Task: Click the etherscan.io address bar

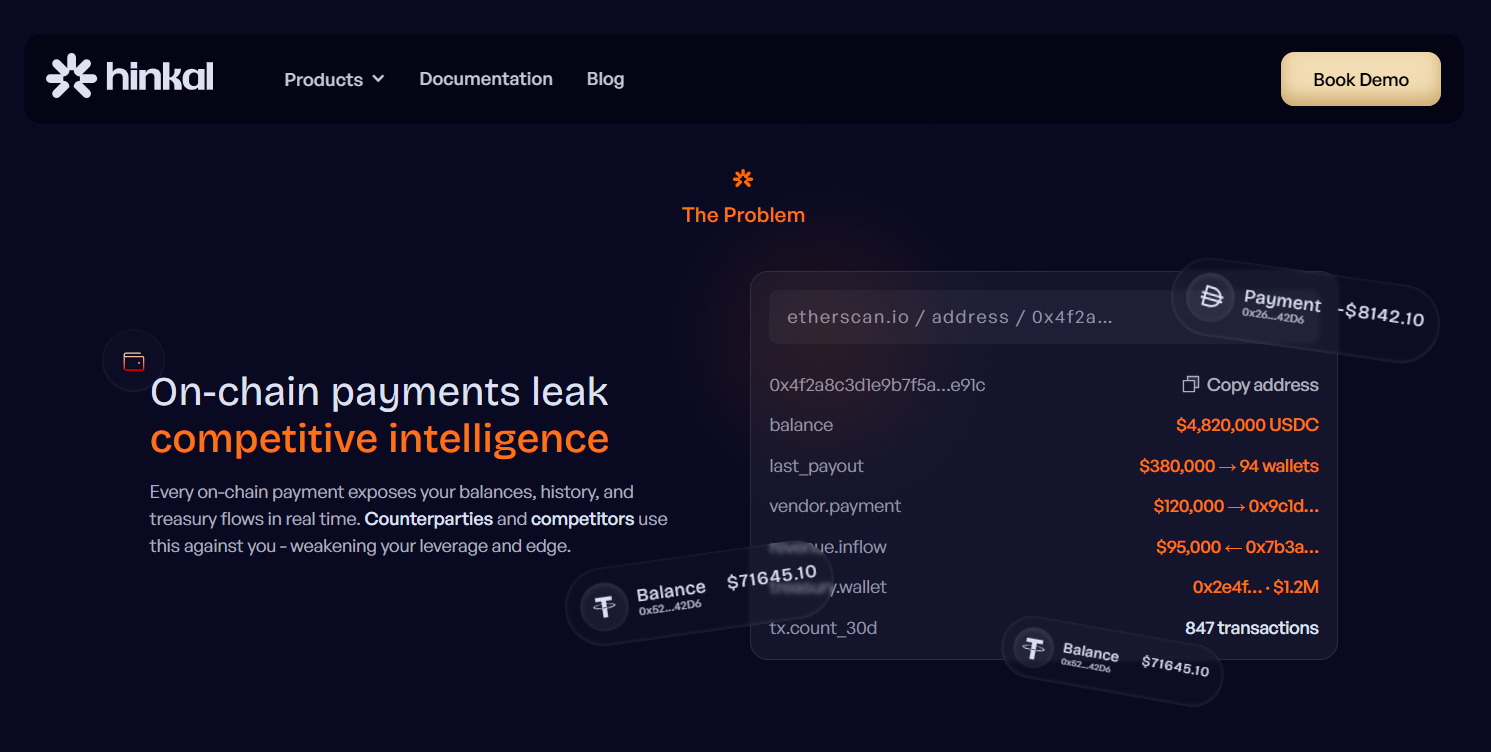Action: (x=1044, y=317)
